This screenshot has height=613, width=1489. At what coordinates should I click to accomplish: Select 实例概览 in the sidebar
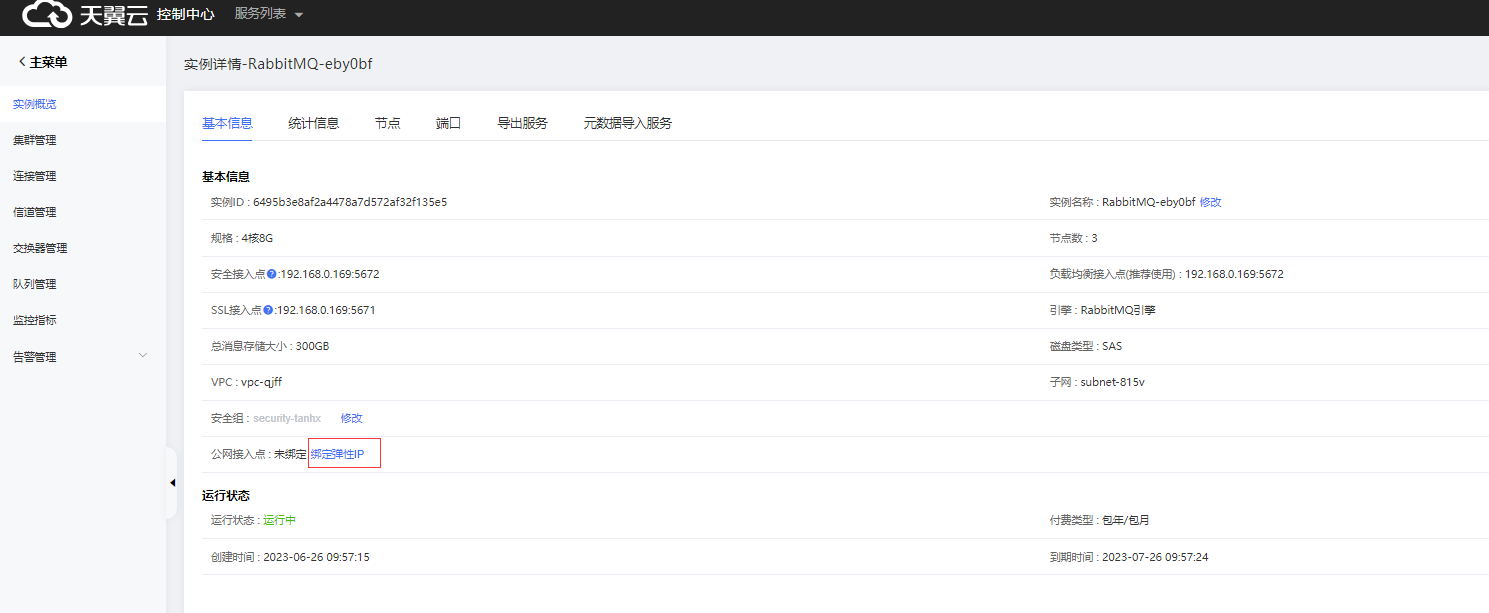point(34,104)
